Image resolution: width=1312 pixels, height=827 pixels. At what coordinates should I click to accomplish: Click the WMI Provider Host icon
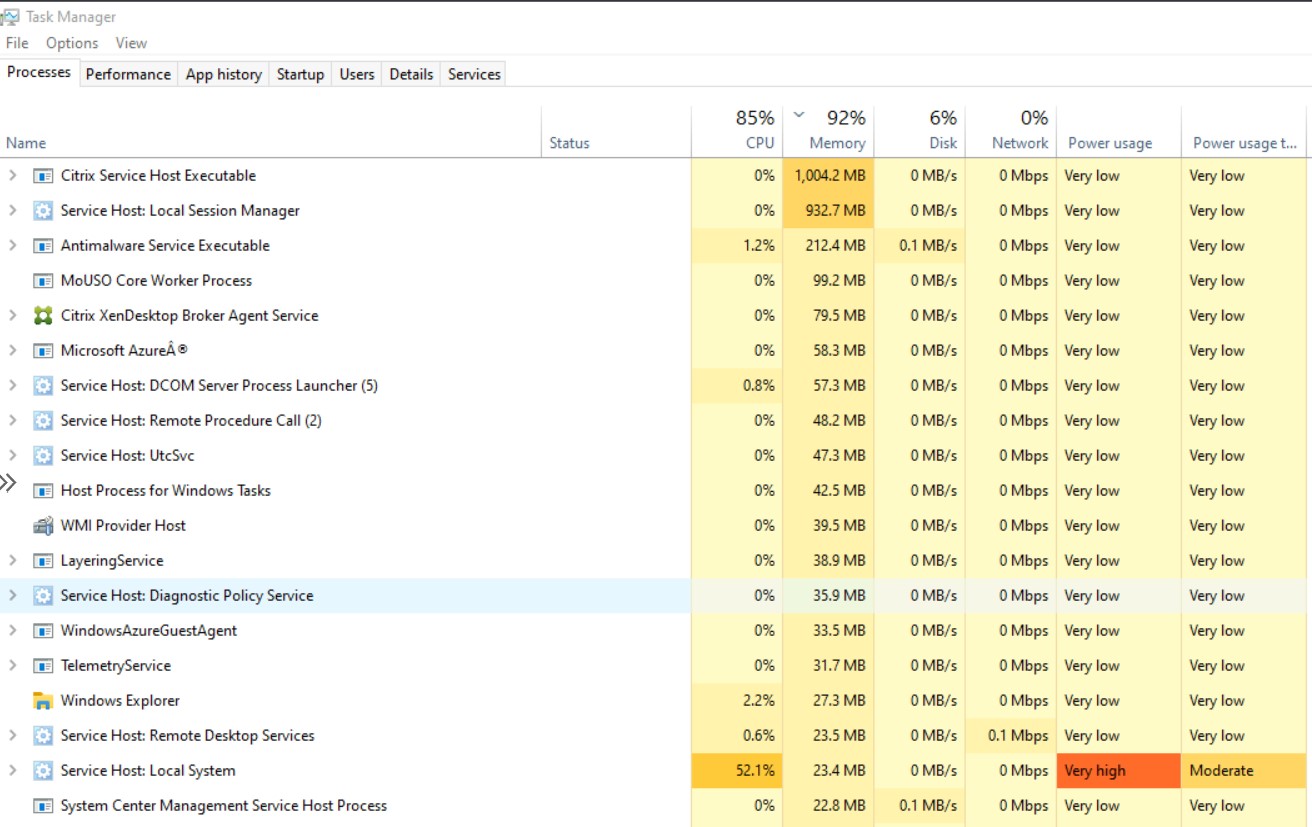[x=43, y=526]
